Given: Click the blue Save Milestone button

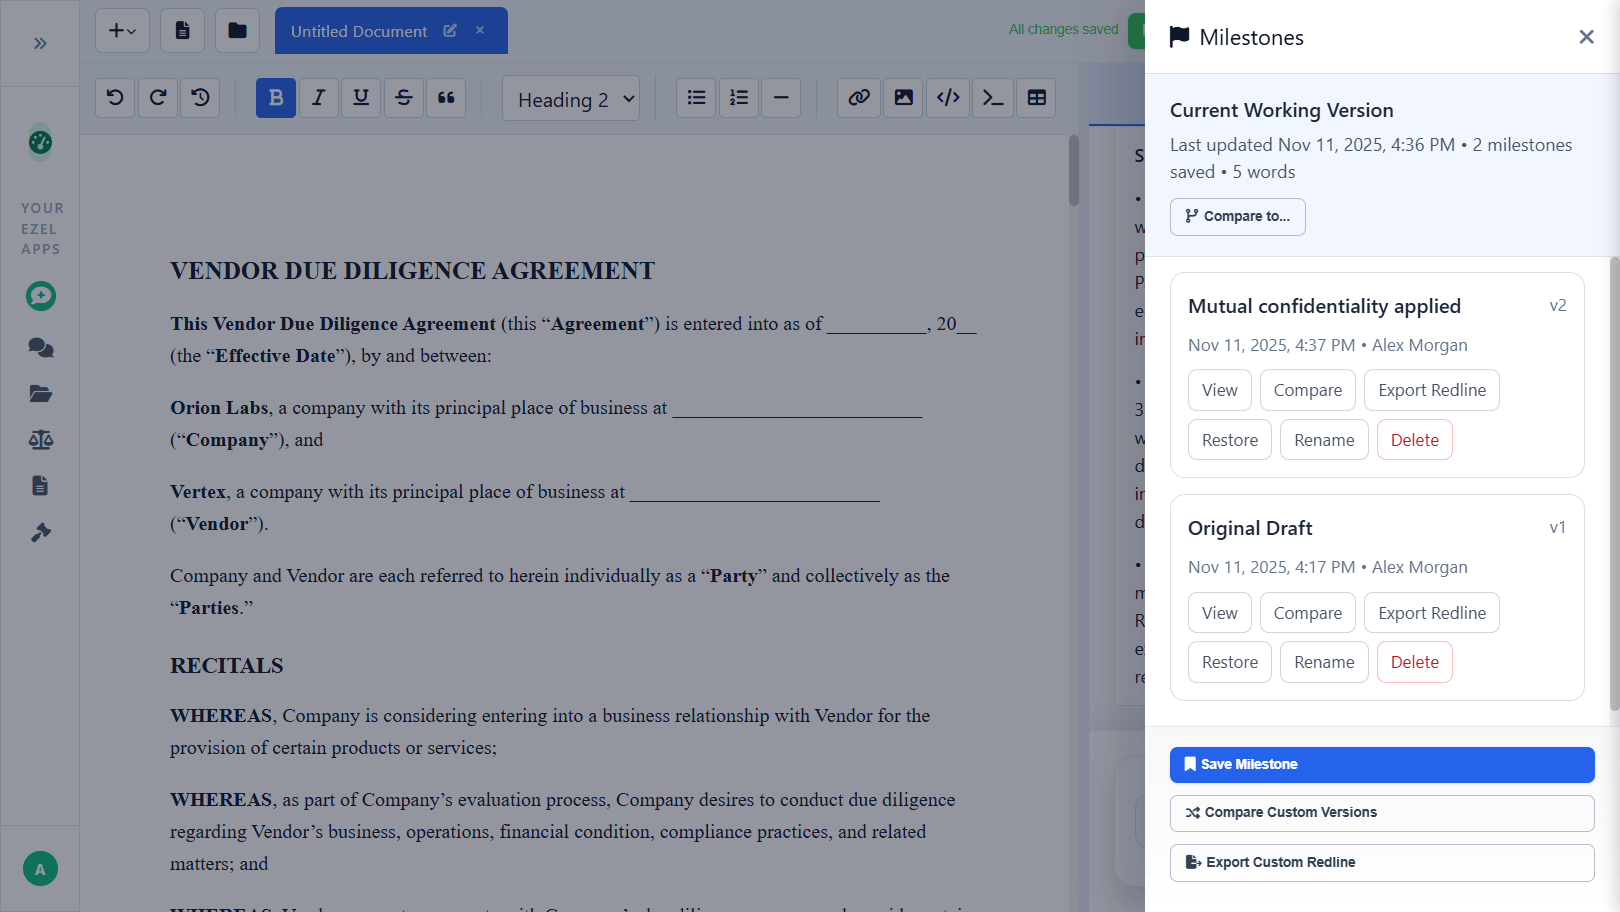Looking at the screenshot, I should [x=1381, y=765].
